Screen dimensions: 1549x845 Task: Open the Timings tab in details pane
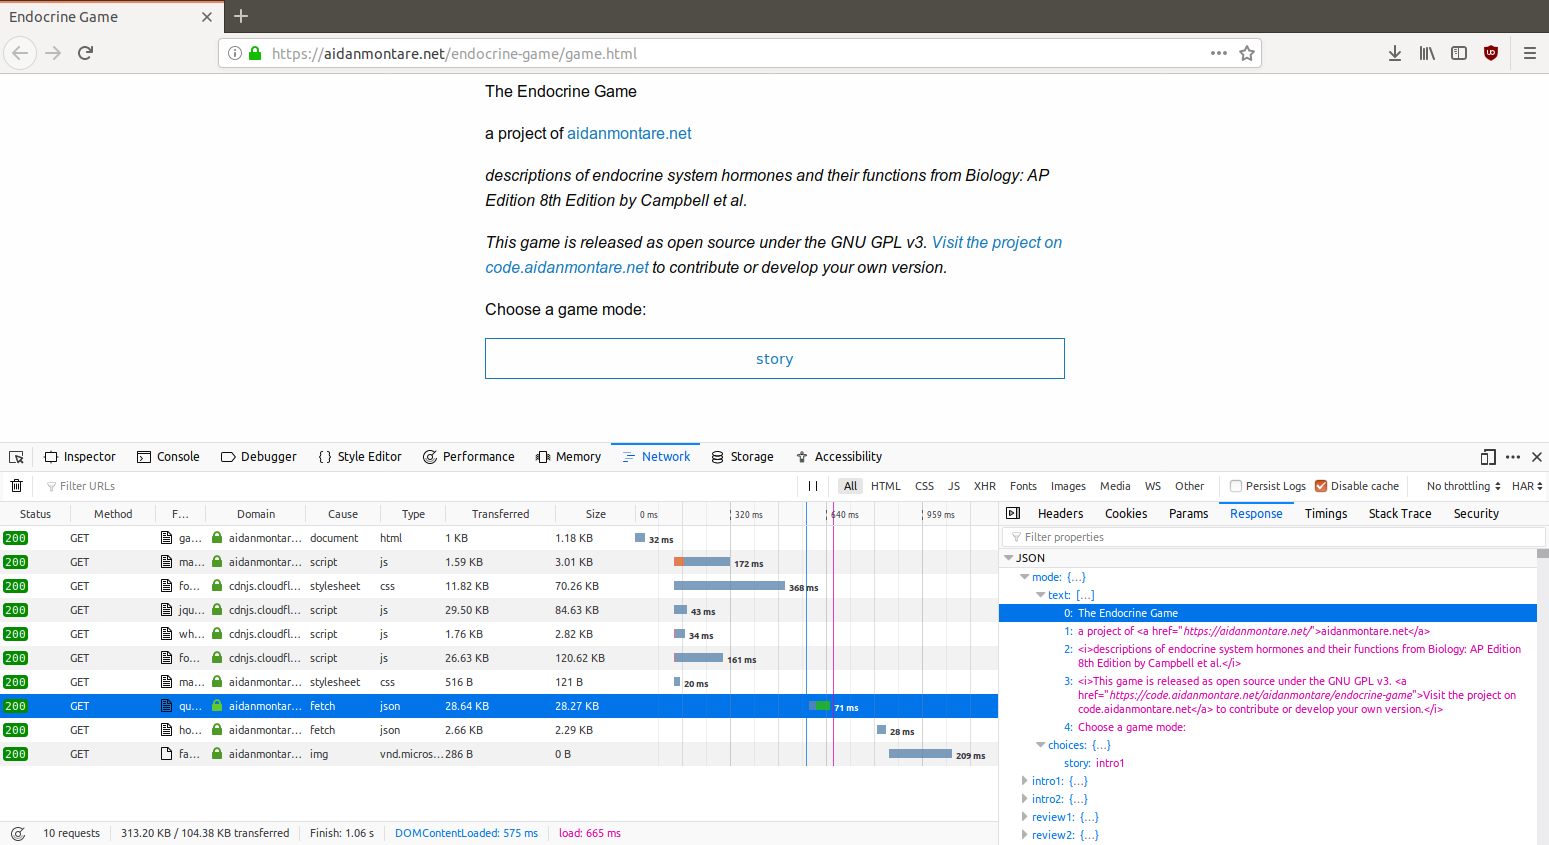(1325, 513)
